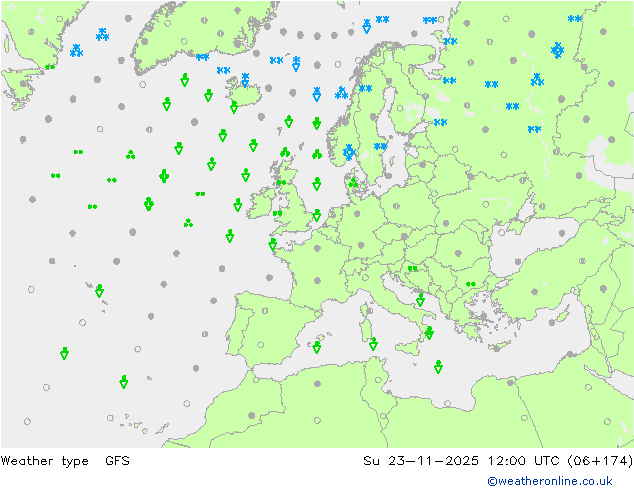634x490 pixels.
Task: Click the 'GFS' model label
Action: click(117, 460)
